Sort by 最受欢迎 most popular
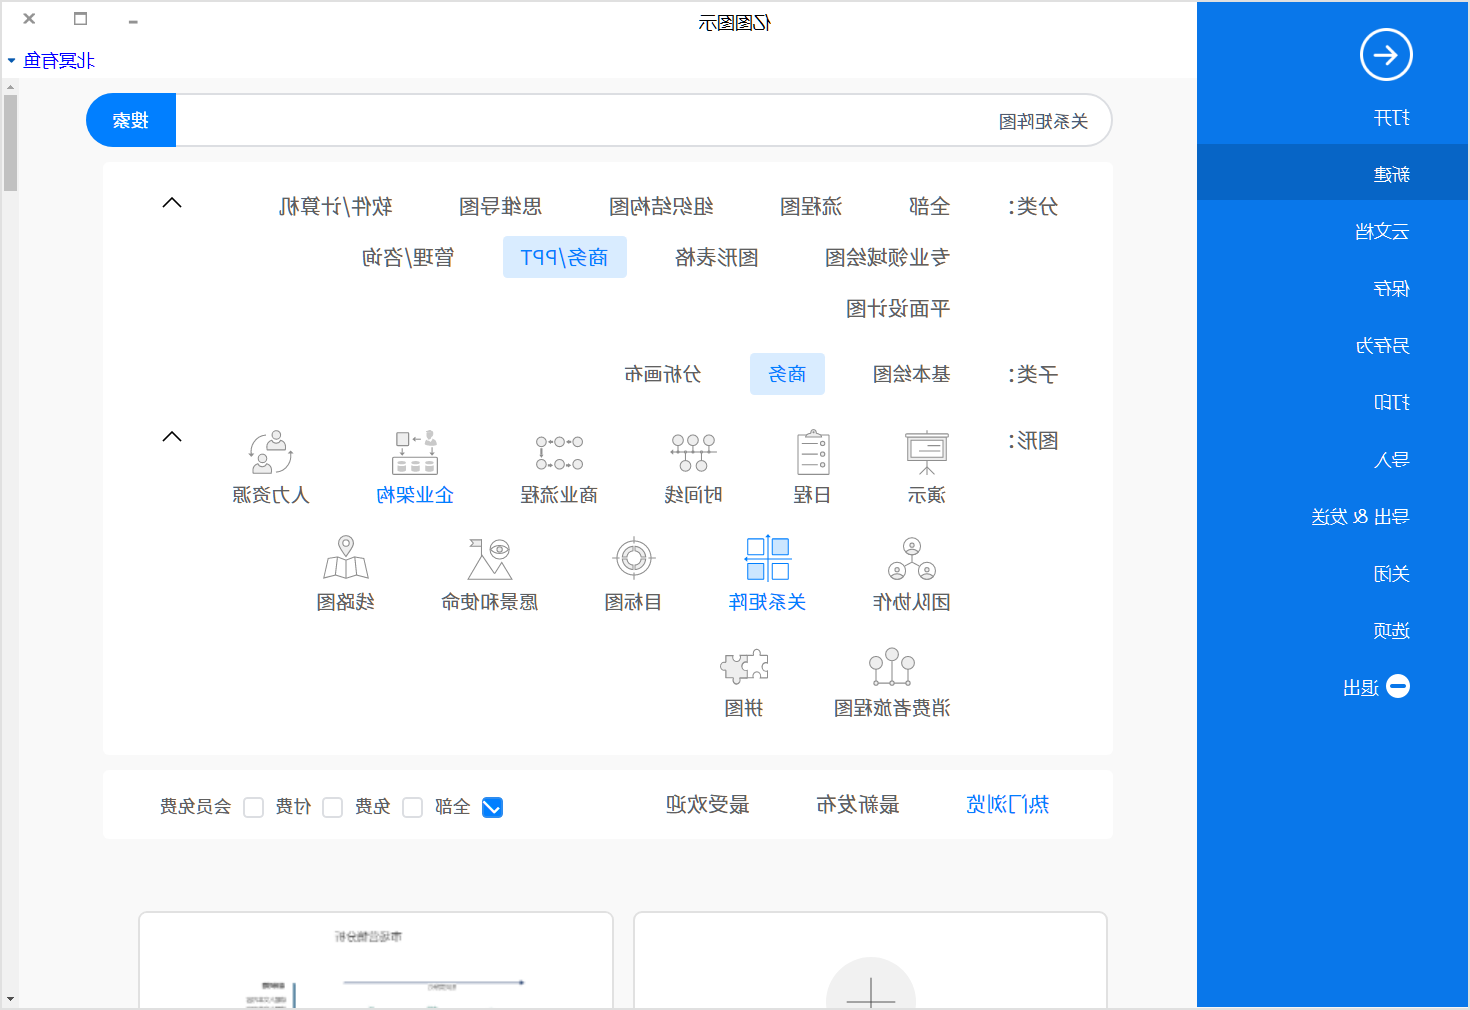The width and height of the screenshot is (1470, 1010). (708, 804)
